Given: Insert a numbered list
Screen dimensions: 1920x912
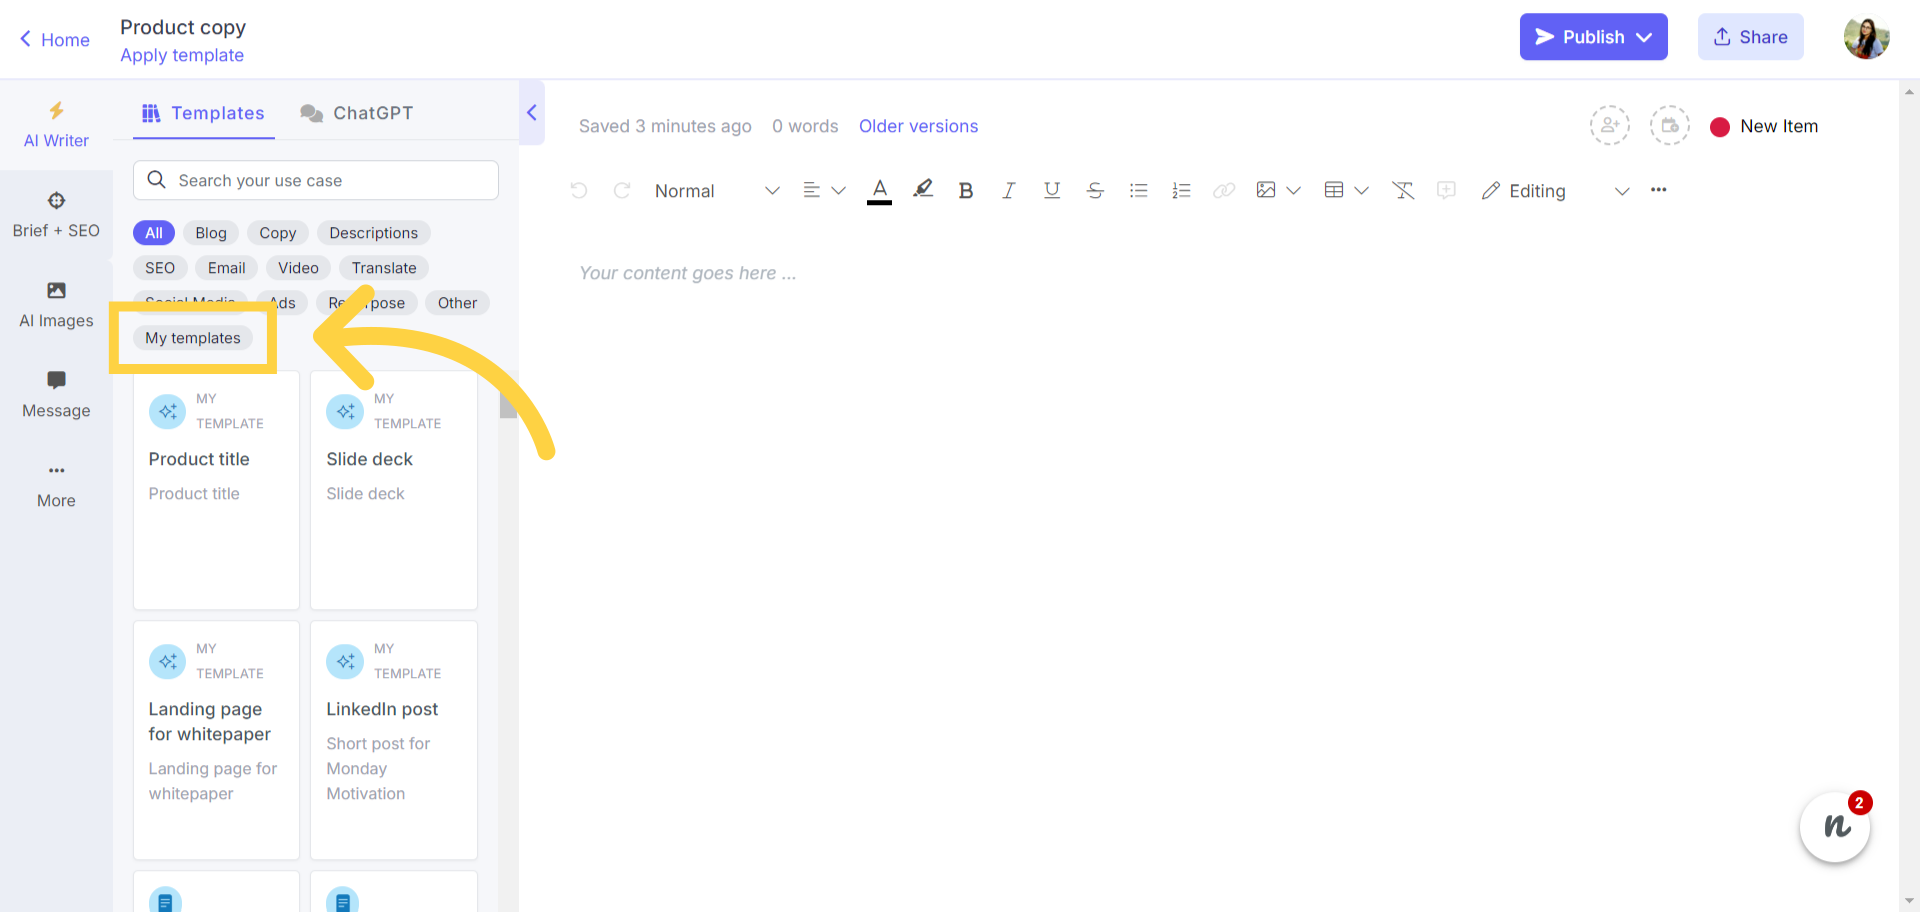Looking at the screenshot, I should point(1181,190).
